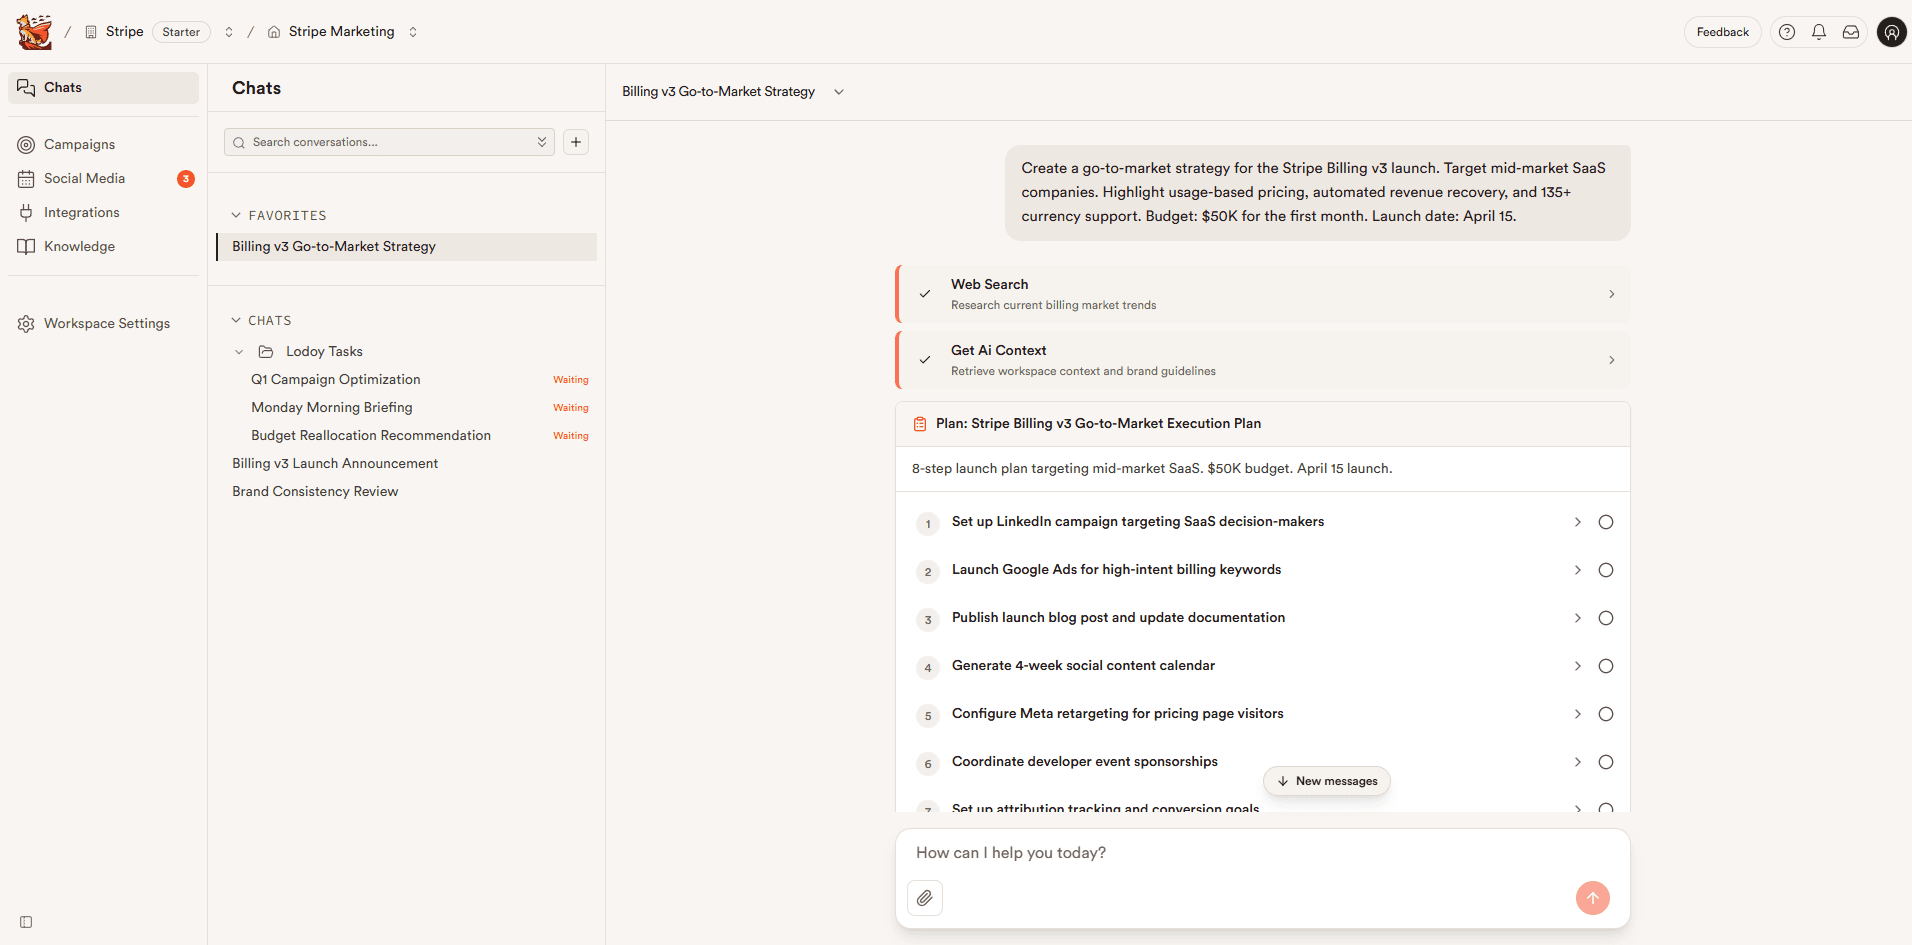Open Brand Consistency Review chat
Viewport: 1912px width, 945px height.
point(315,492)
